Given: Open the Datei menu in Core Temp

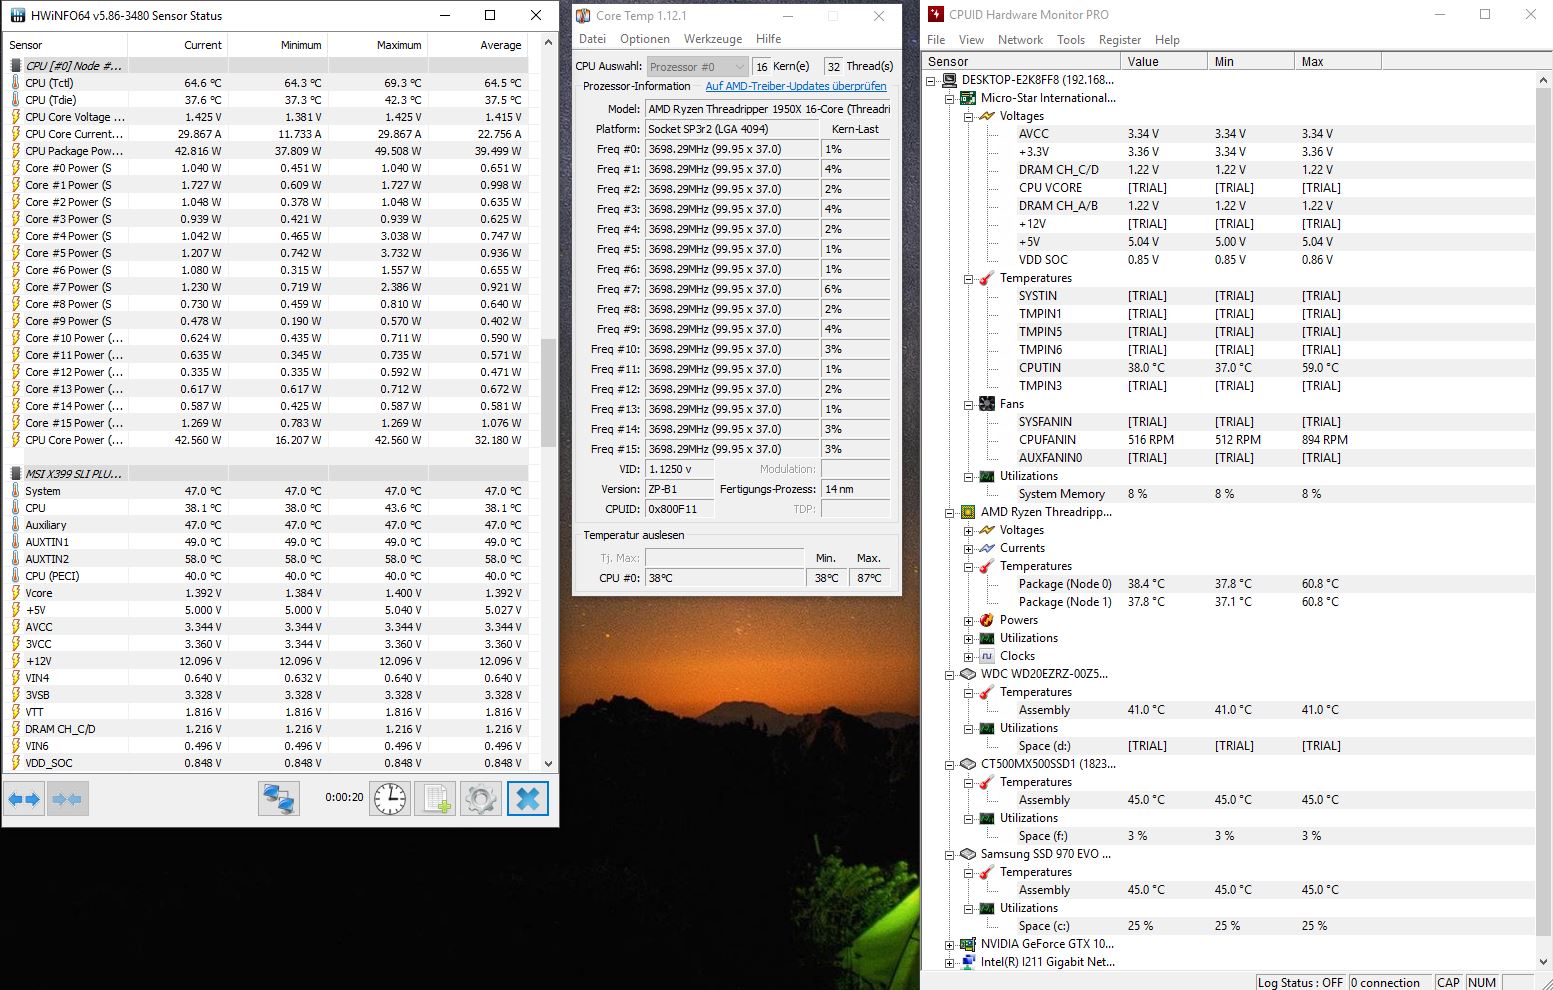Looking at the screenshot, I should pyautogui.click(x=593, y=39).
